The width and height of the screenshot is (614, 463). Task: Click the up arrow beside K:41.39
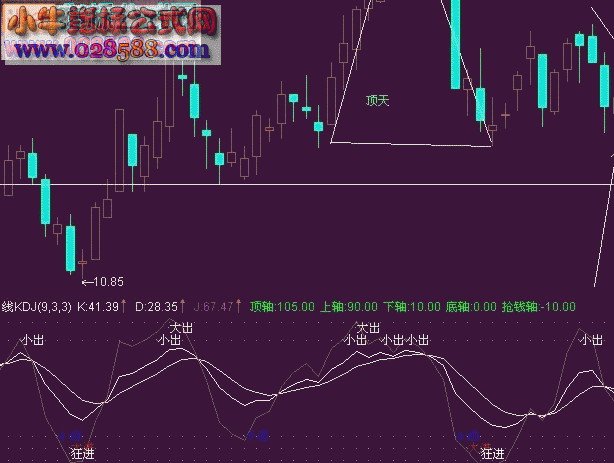[125, 306]
